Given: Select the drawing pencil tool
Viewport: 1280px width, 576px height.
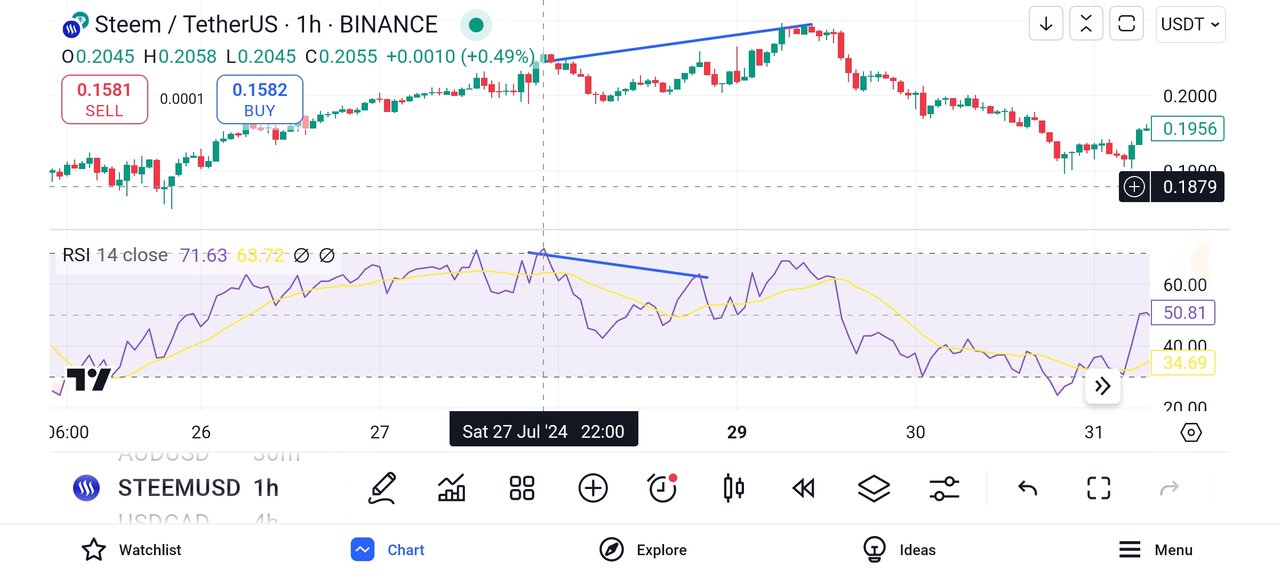Looking at the screenshot, I should coord(382,488).
